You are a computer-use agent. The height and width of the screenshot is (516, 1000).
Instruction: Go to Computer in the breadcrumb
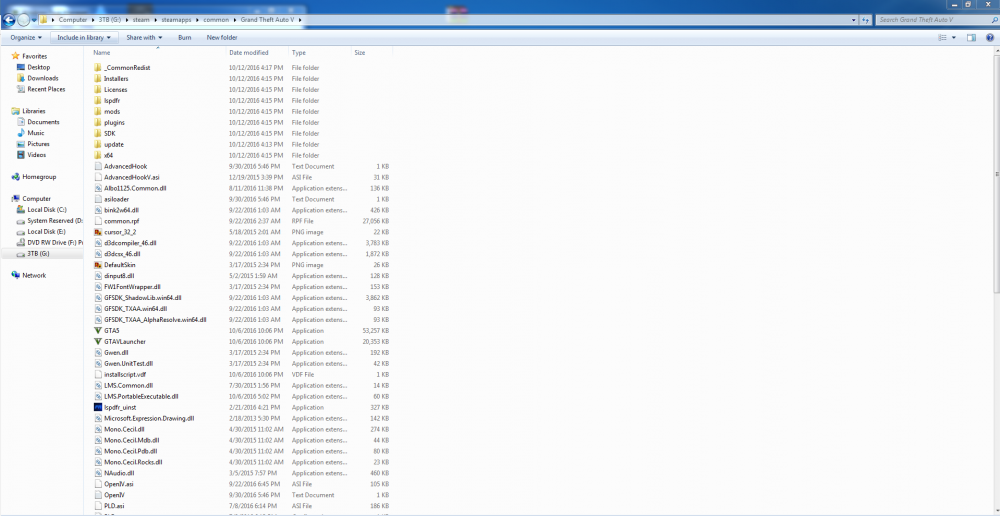[73, 20]
